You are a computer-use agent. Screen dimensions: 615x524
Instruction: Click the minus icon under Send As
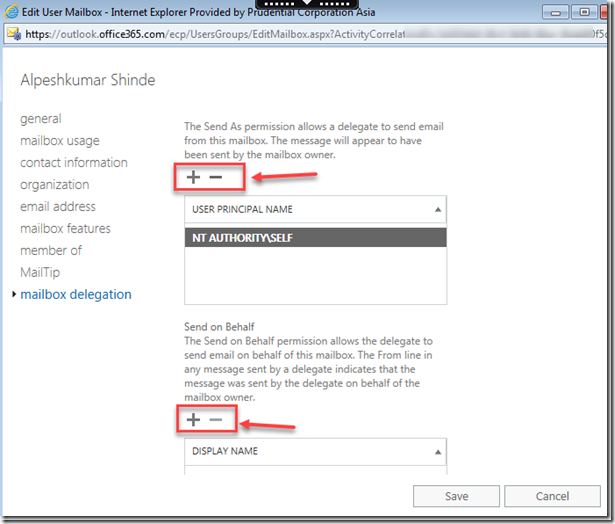click(x=216, y=177)
